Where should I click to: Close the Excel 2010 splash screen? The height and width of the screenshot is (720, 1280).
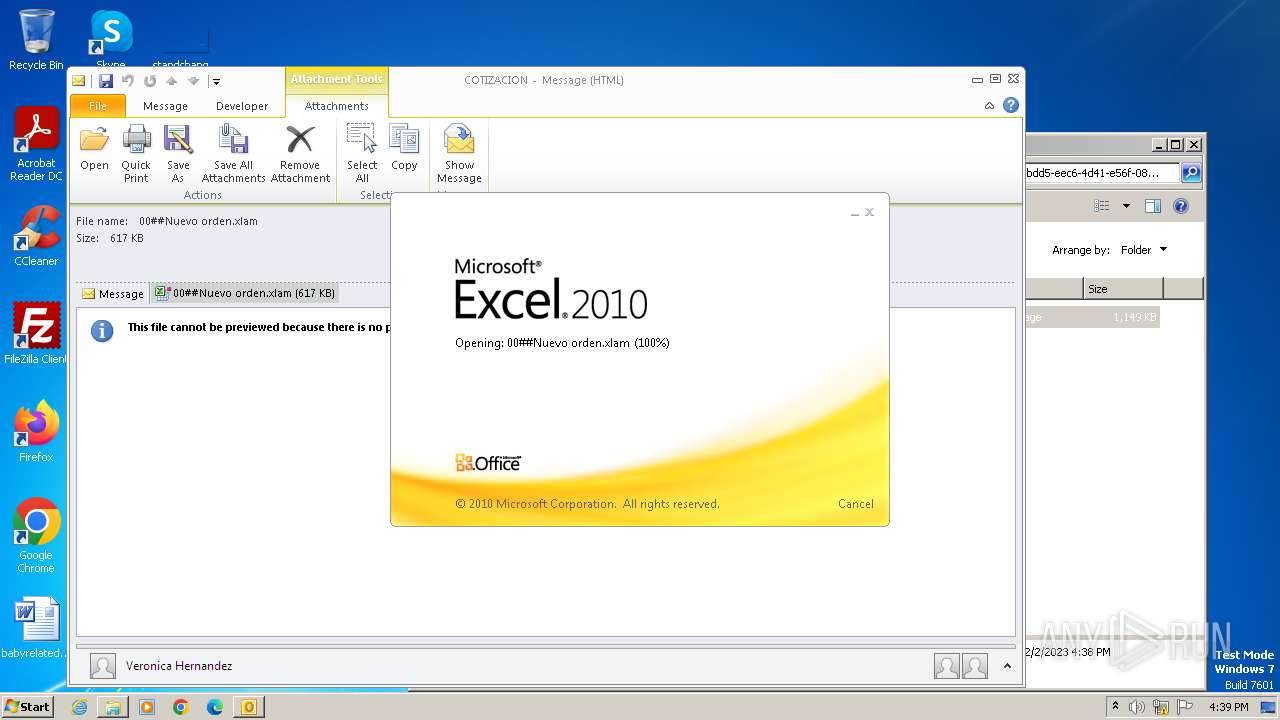click(870, 212)
